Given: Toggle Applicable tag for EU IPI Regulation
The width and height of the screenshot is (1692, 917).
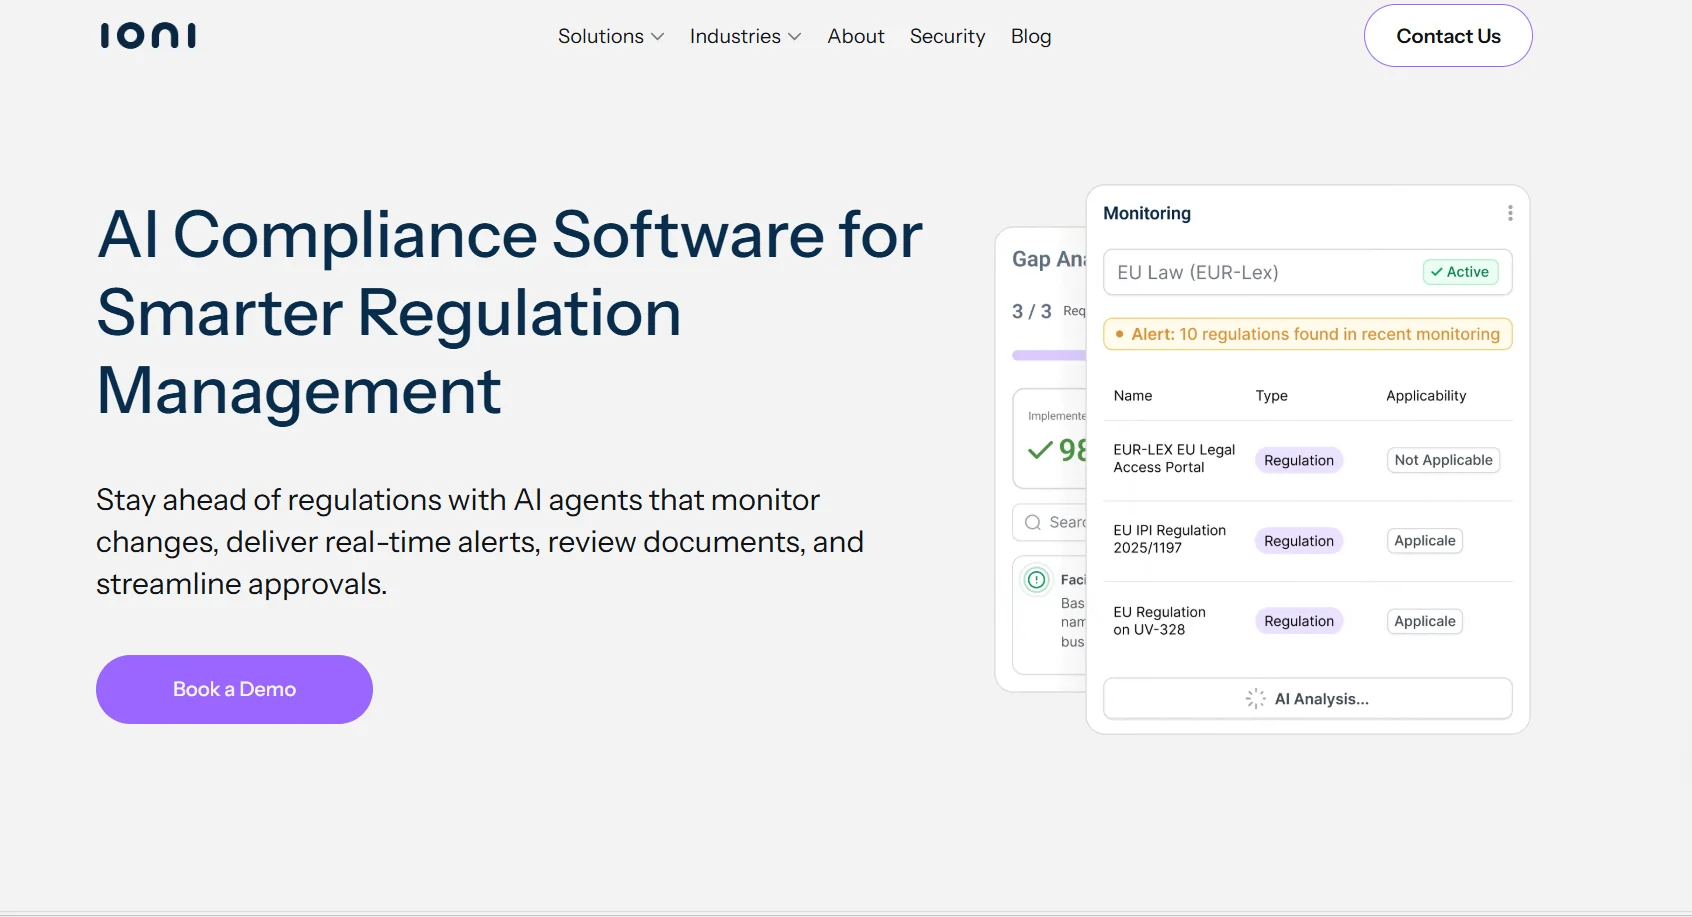Looking at the screenshot, I should 1424,541.
